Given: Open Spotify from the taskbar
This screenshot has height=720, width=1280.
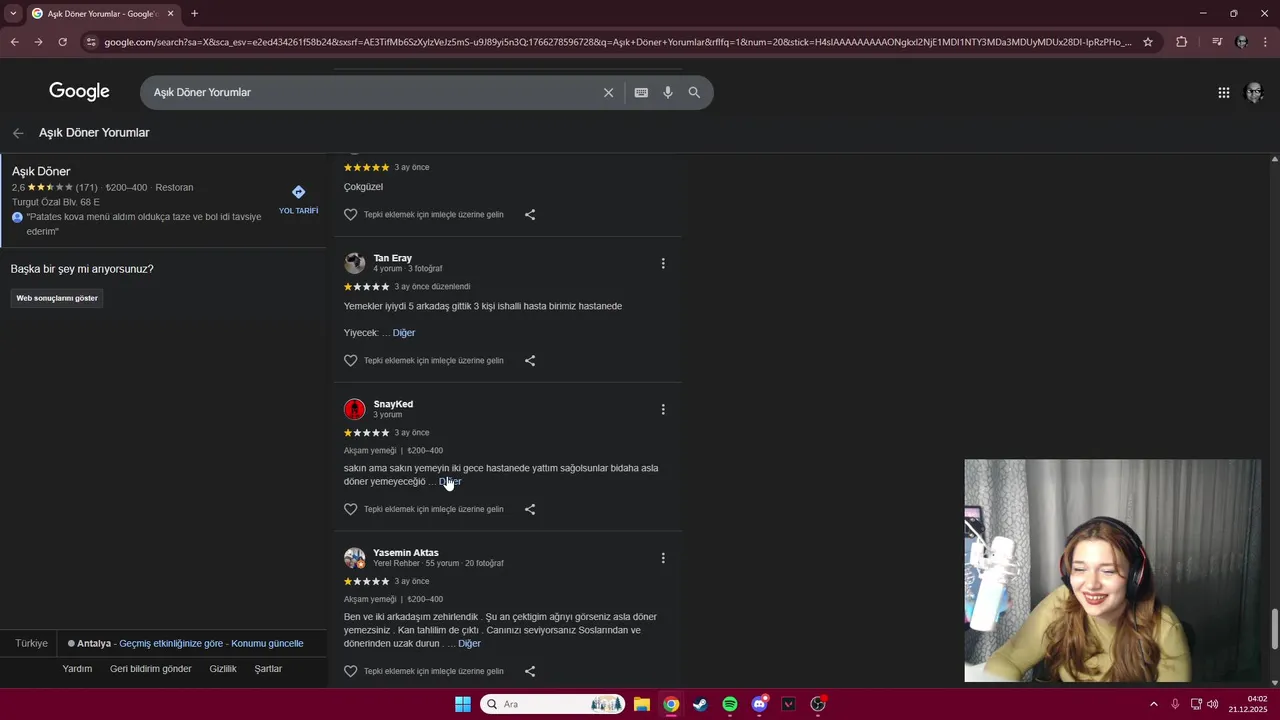Looking at the screenshot, I should tap(730, 704).
